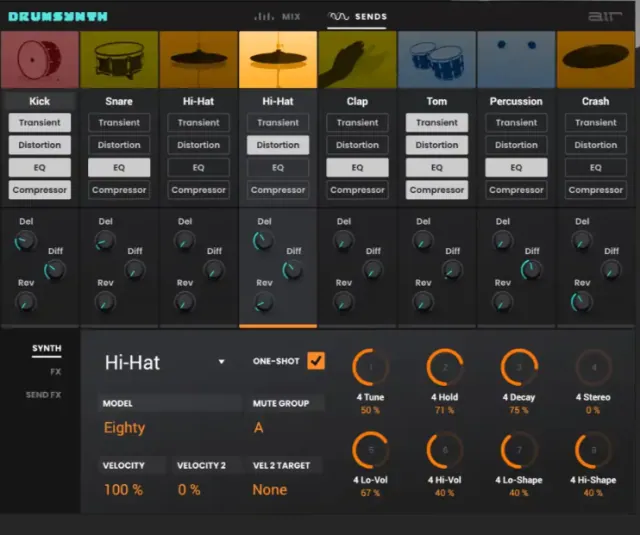Open the SYNTH side tab
Image resolution: width=640 pixels, height=535 pixels.
tap(47, 348)
